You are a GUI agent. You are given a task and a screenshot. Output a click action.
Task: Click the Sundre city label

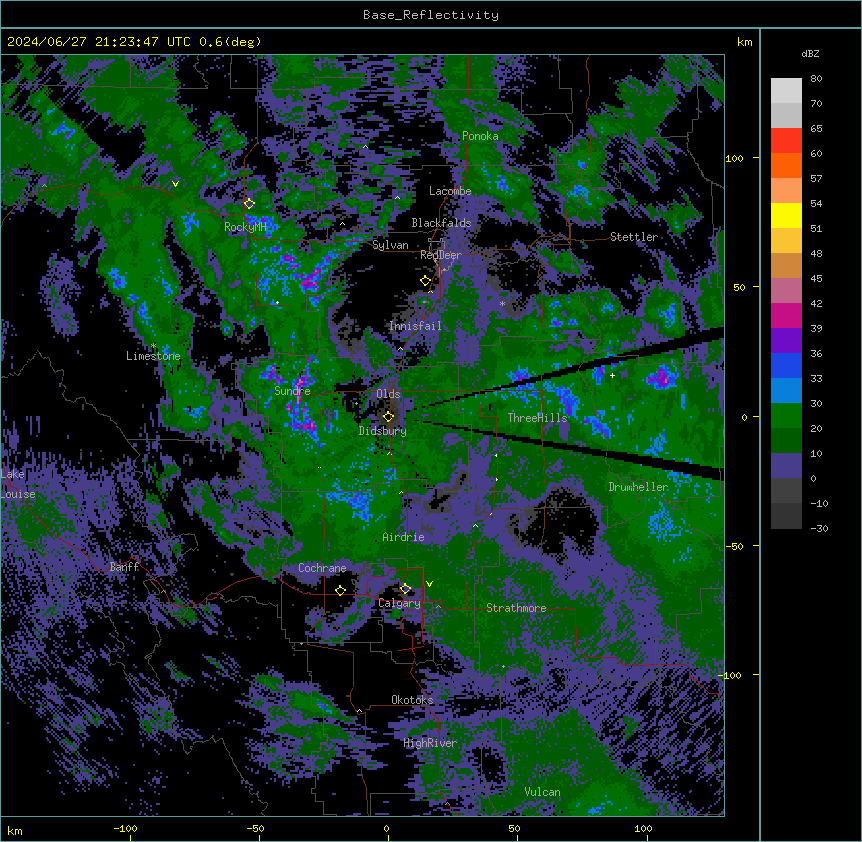292,391
